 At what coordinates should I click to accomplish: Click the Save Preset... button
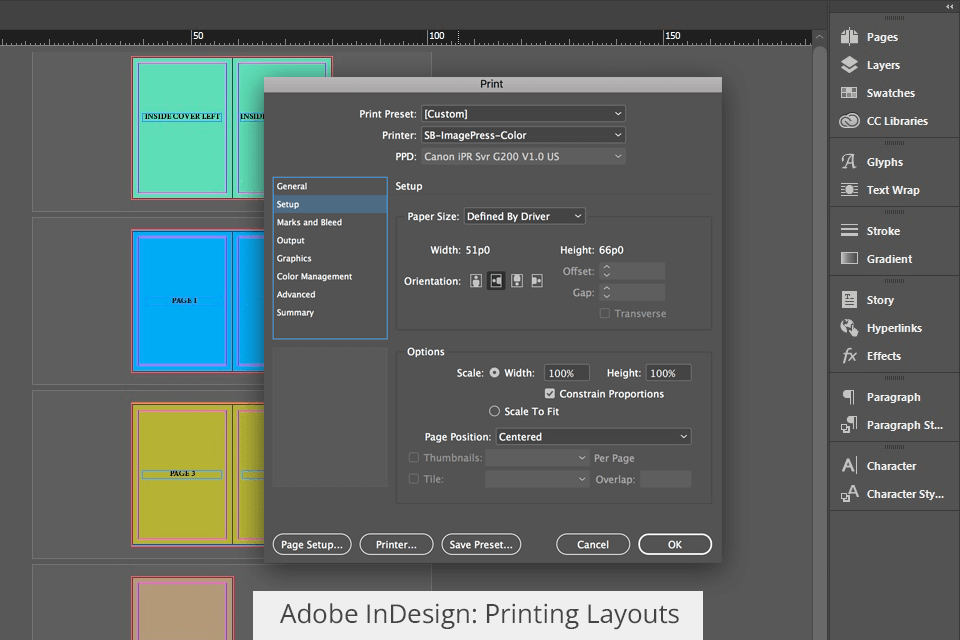(x=481, y=544)
